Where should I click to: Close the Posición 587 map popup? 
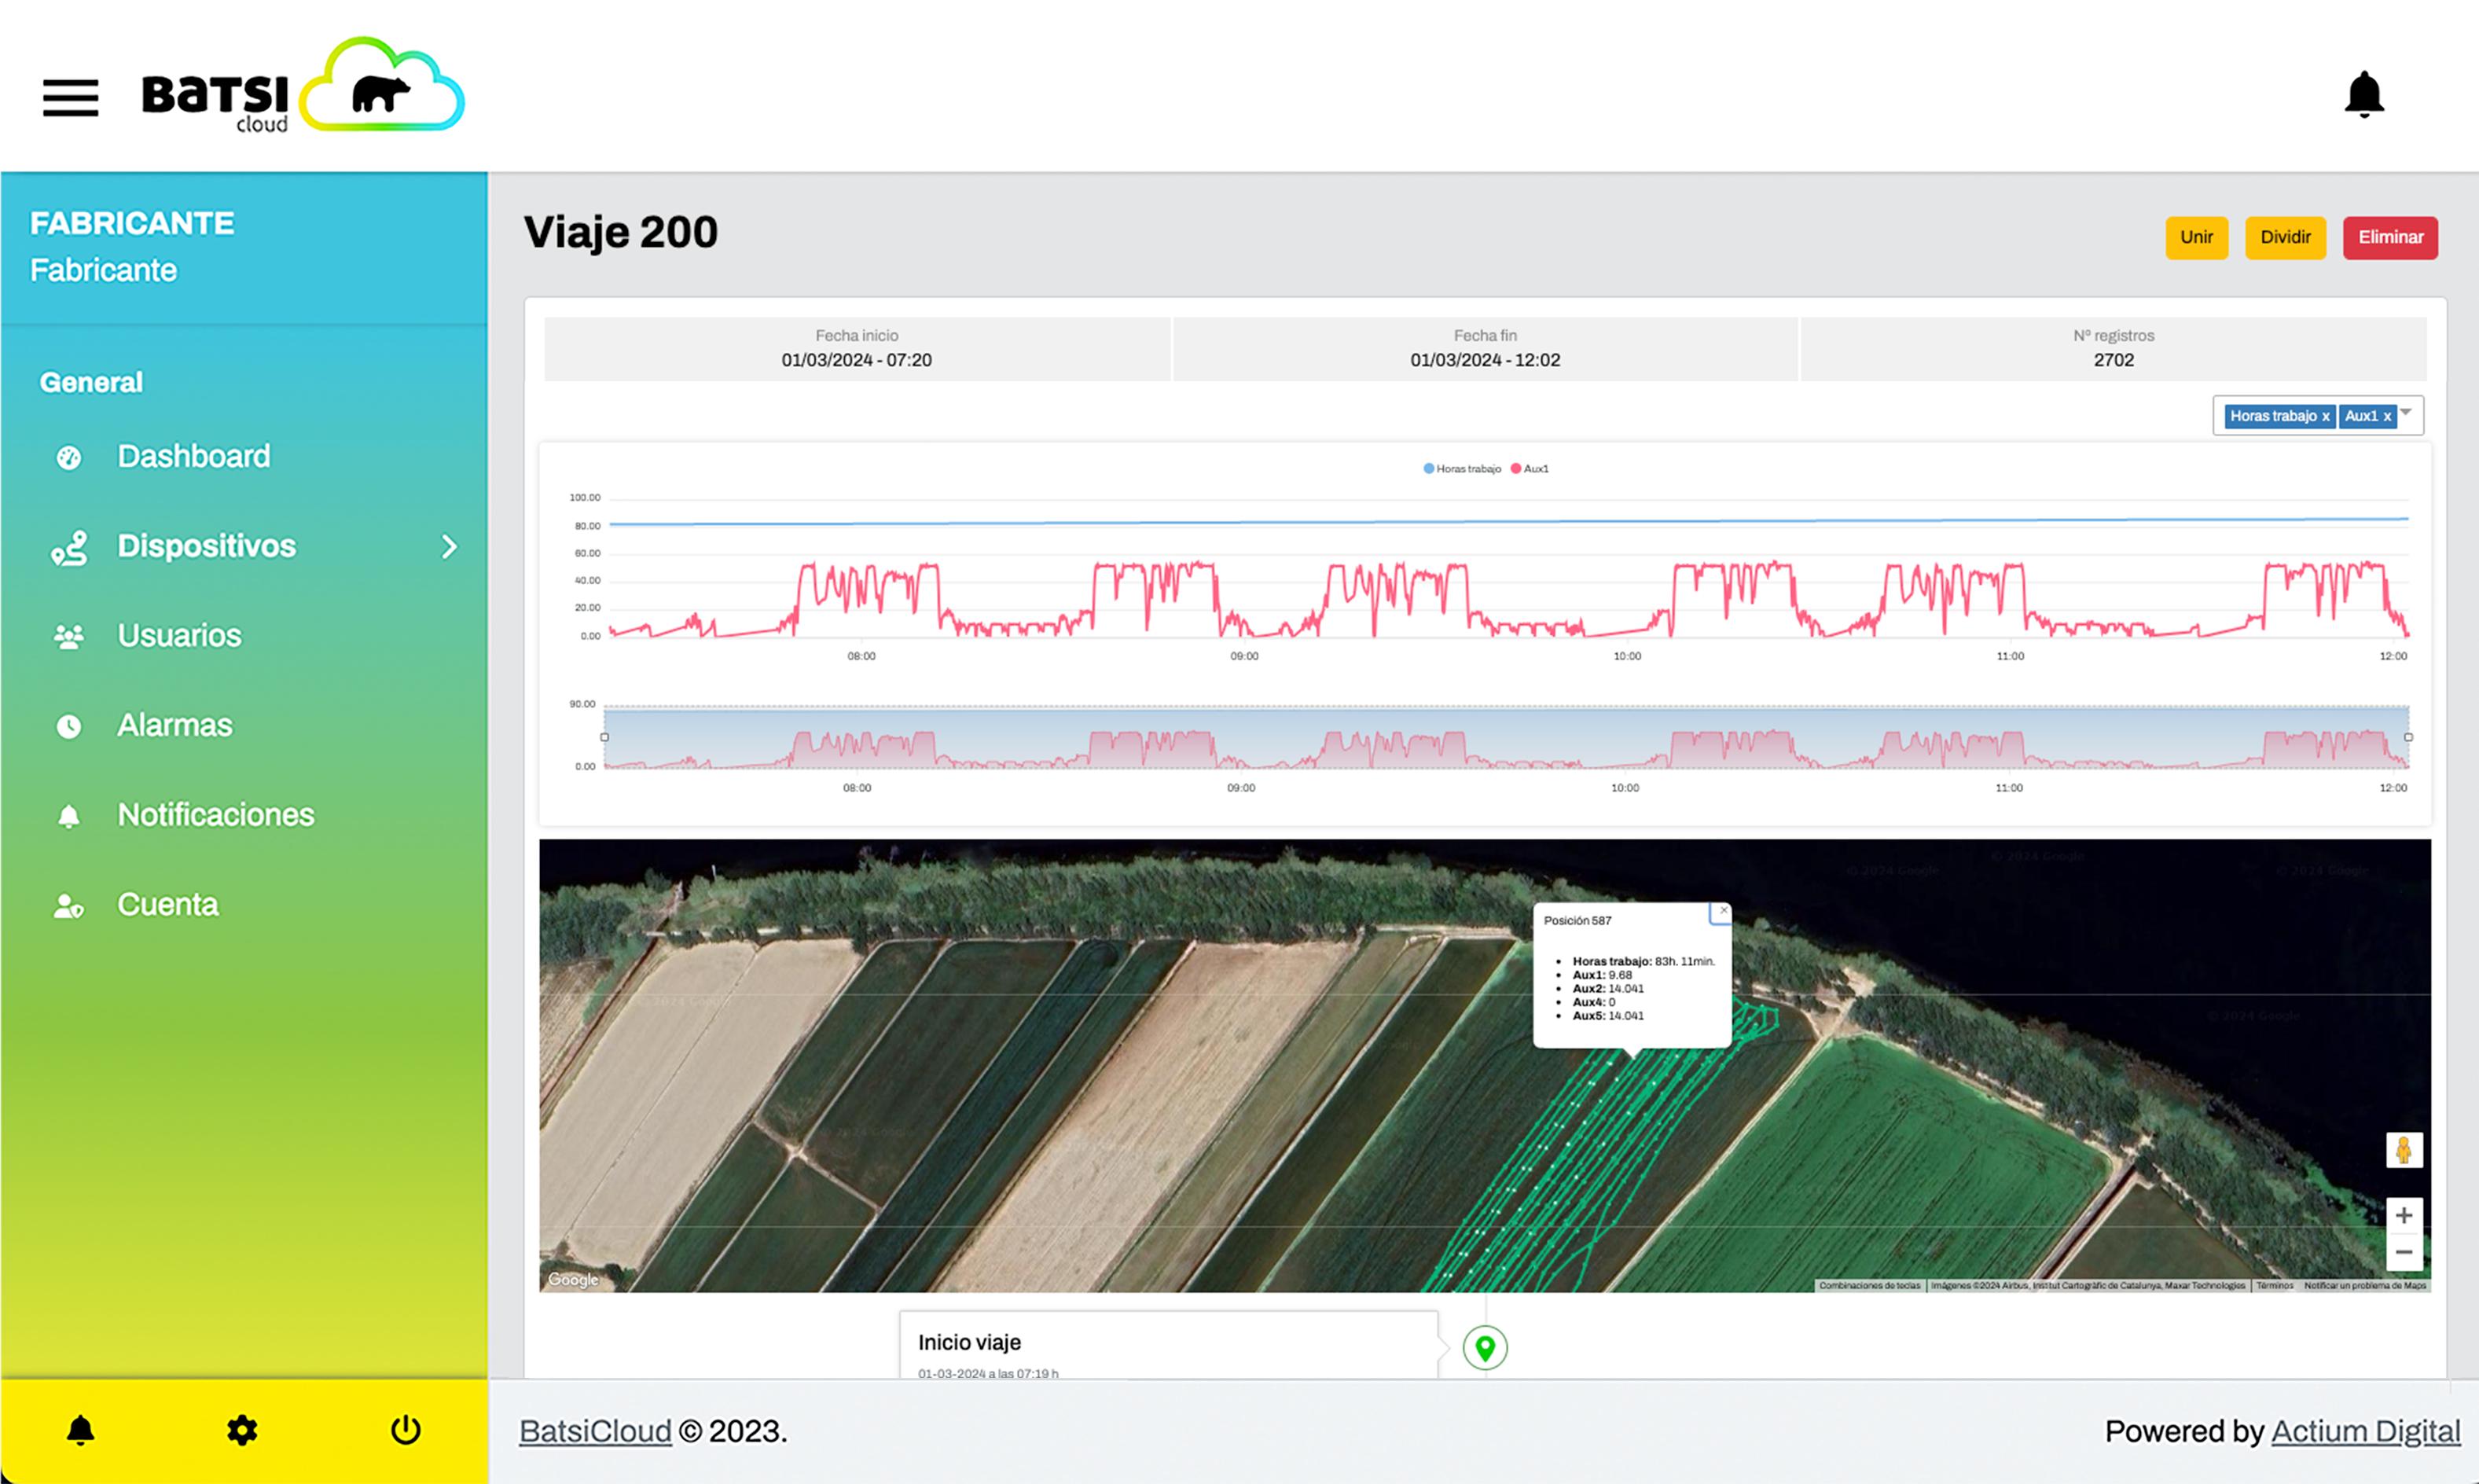pos(1723,911)
